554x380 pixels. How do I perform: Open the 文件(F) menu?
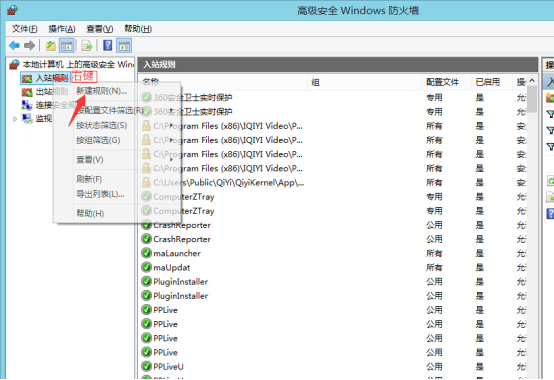(25, 29)
